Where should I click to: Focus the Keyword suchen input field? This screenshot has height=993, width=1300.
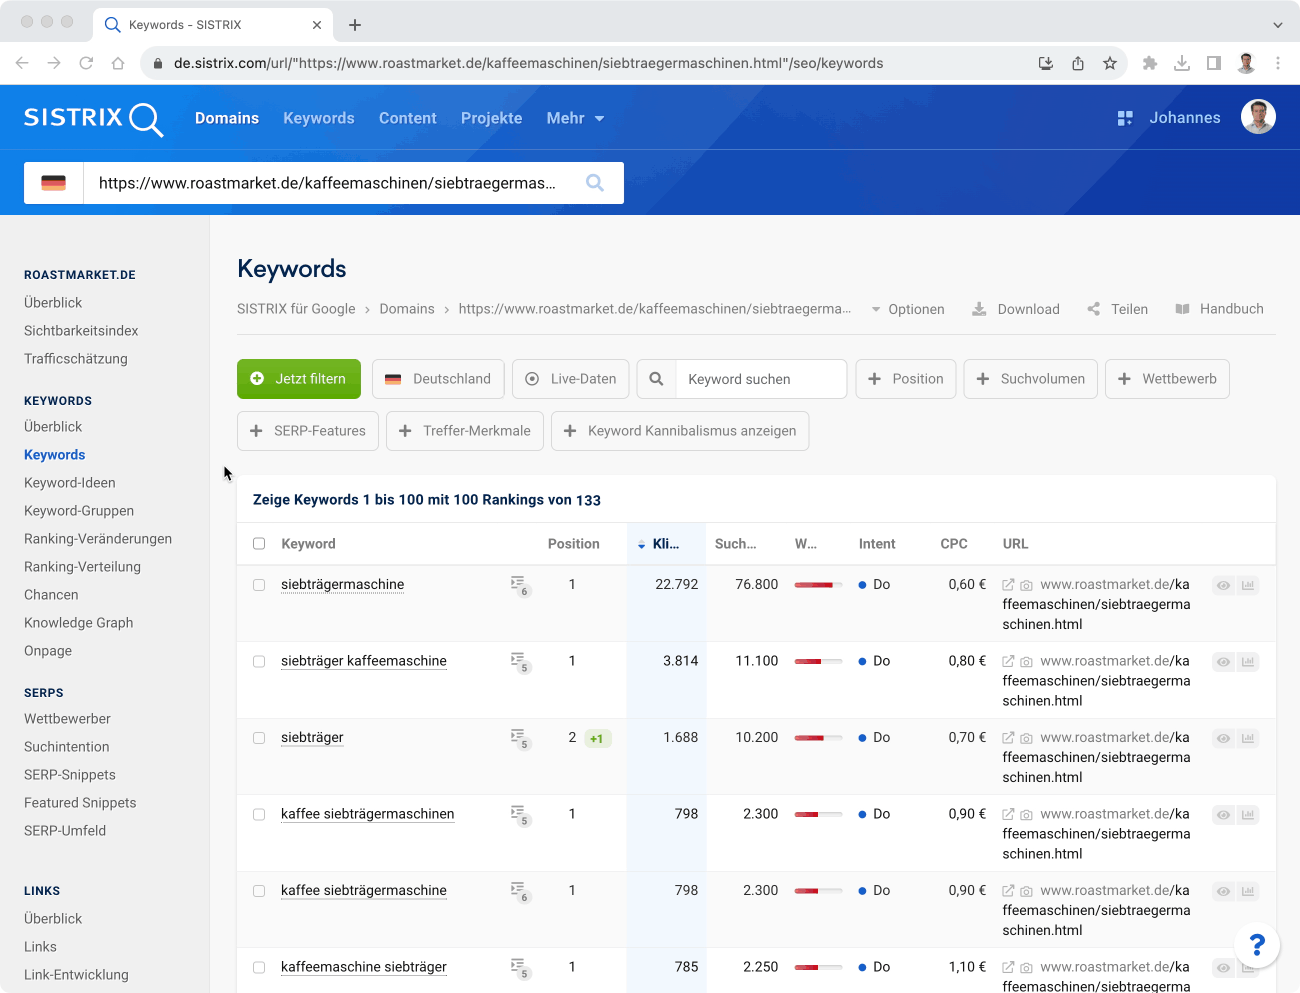pyautogui.click(x=760, y=379)
